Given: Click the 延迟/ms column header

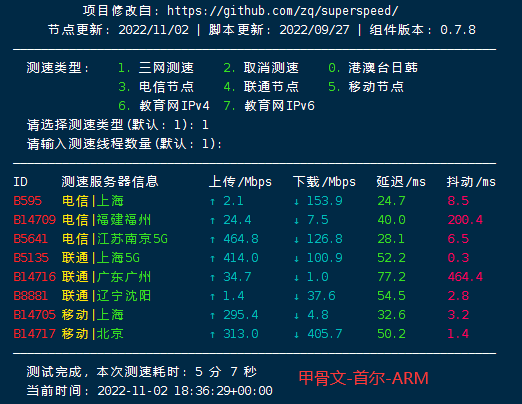Looking at the screenshot, I should pyautogui.click(x=401, y=182).
